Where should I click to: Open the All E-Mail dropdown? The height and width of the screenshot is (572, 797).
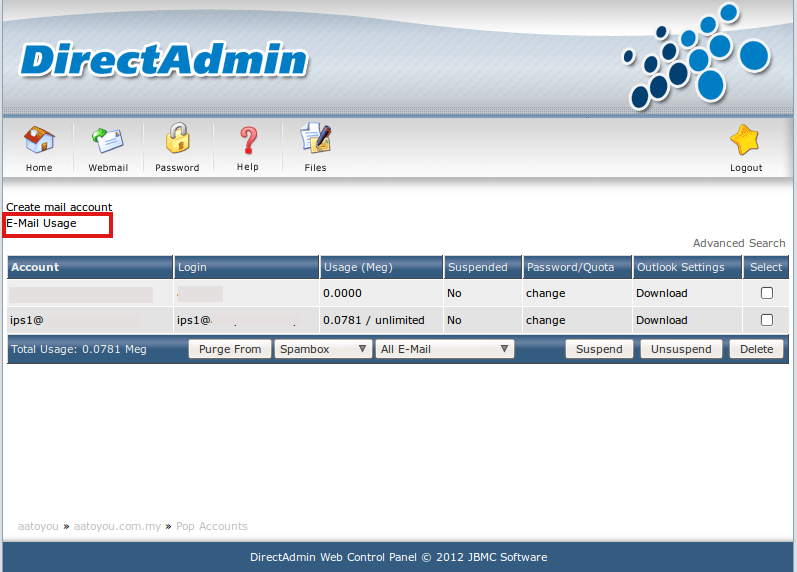click(445, 350)
